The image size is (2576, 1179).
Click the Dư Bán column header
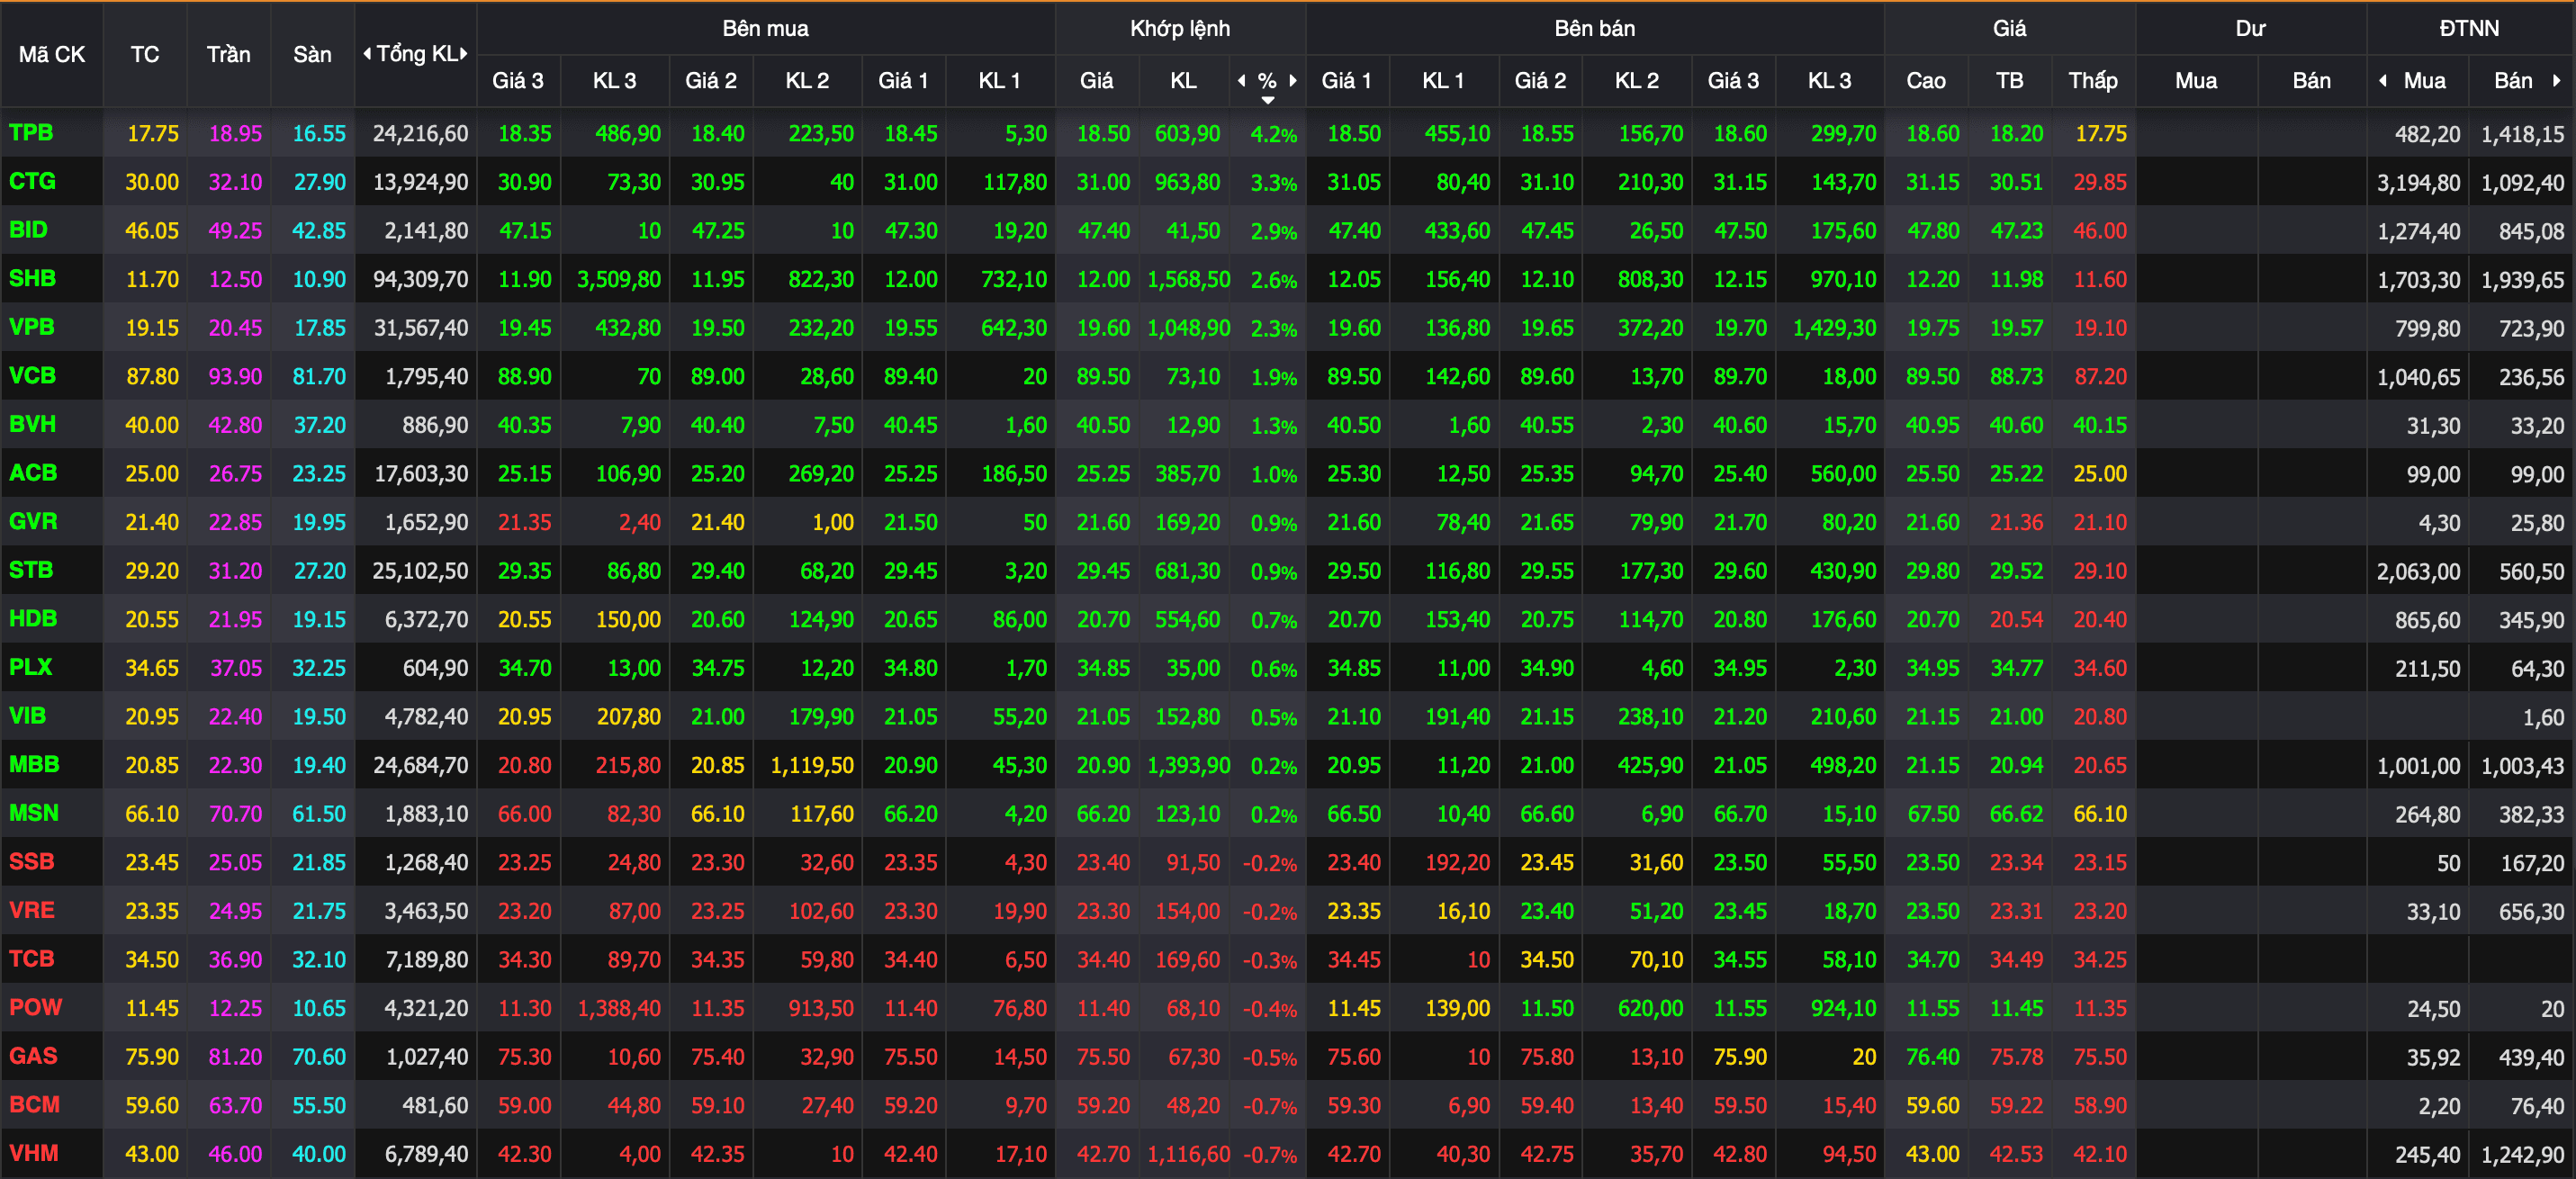[x=2312, y=81]
